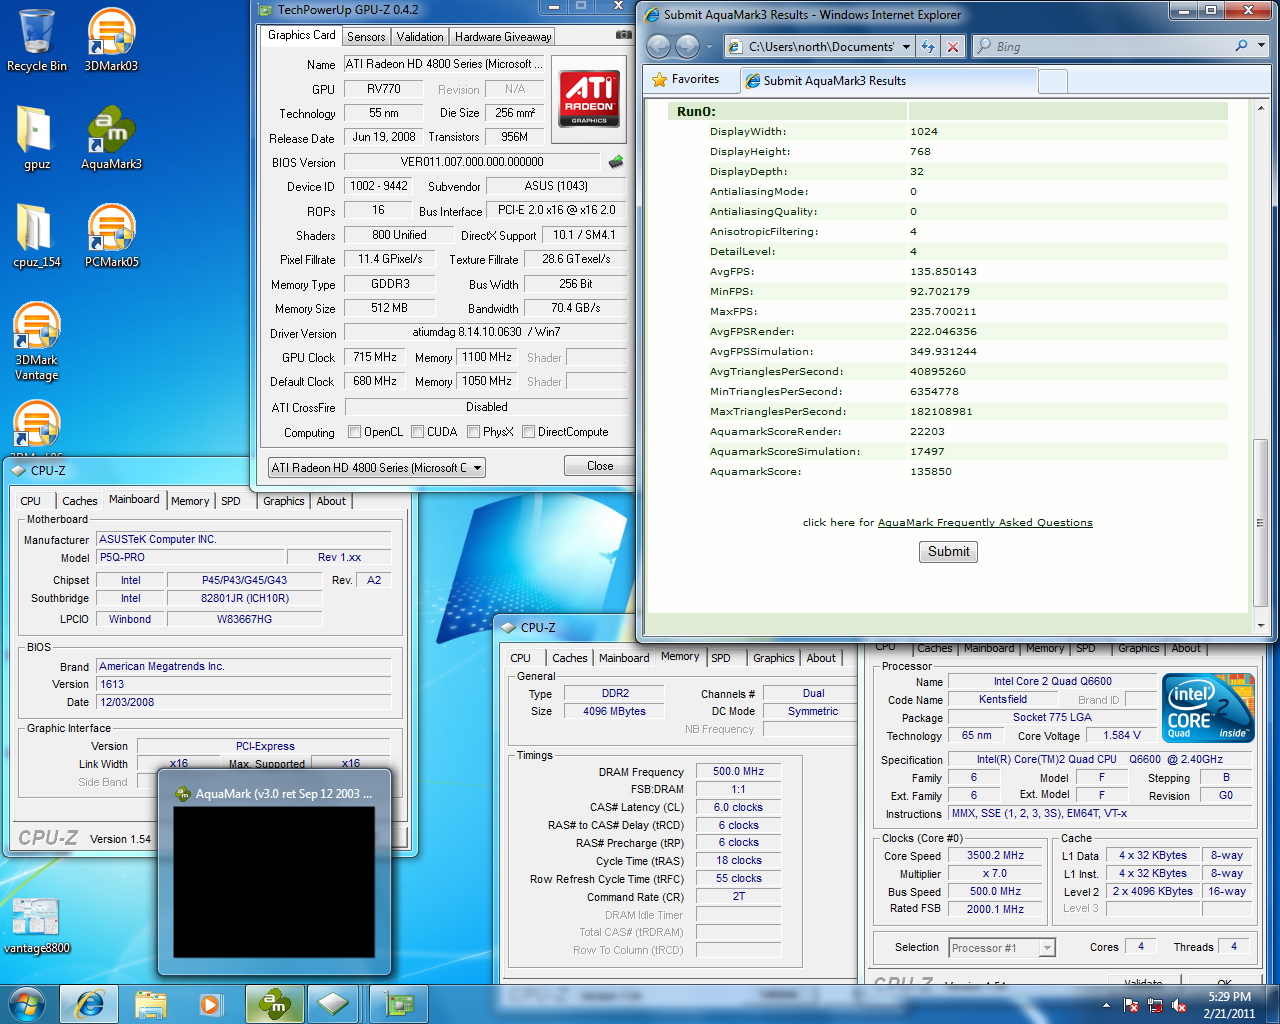Open the GPU selection dropdown in GPU-Z

[376, 467]
